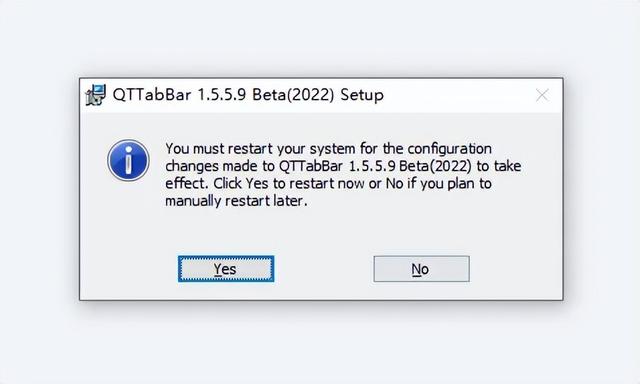
Task: Click the dialog title text "QTTabBar 1.5.5.9 Beta(2022) Setup"
Action: click(x=248, y=95)
